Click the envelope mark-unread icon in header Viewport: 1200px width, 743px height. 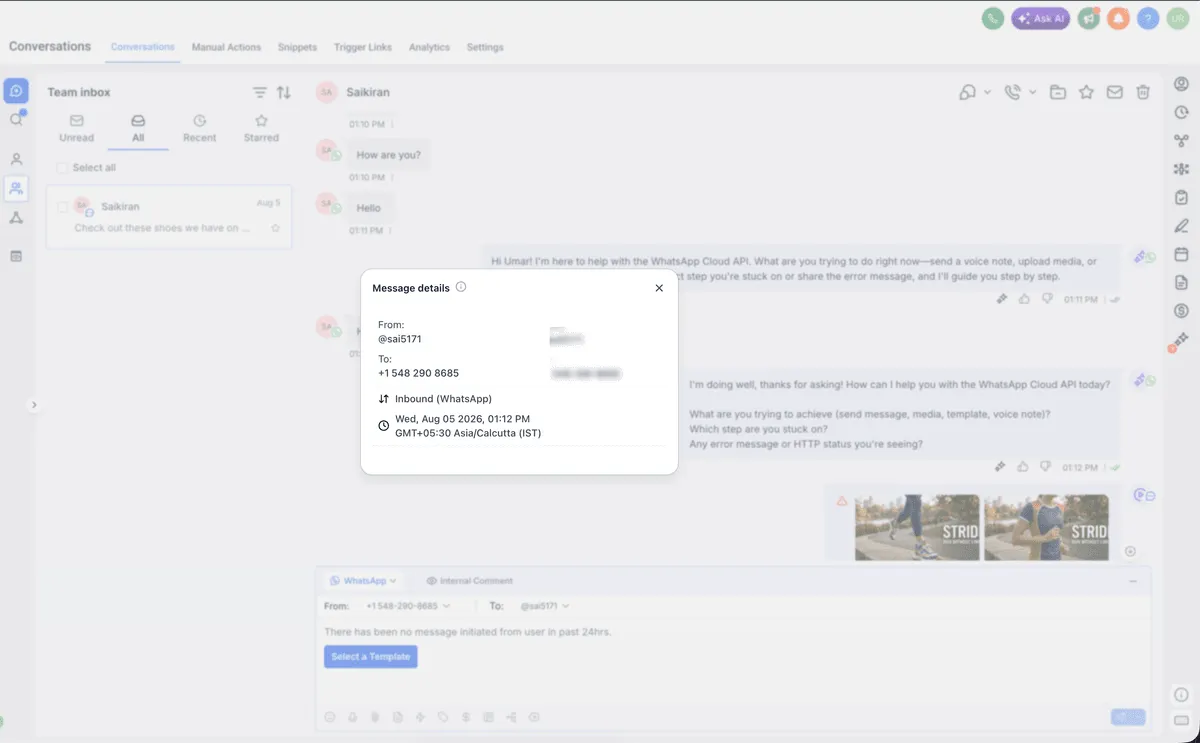(1114, 92)
